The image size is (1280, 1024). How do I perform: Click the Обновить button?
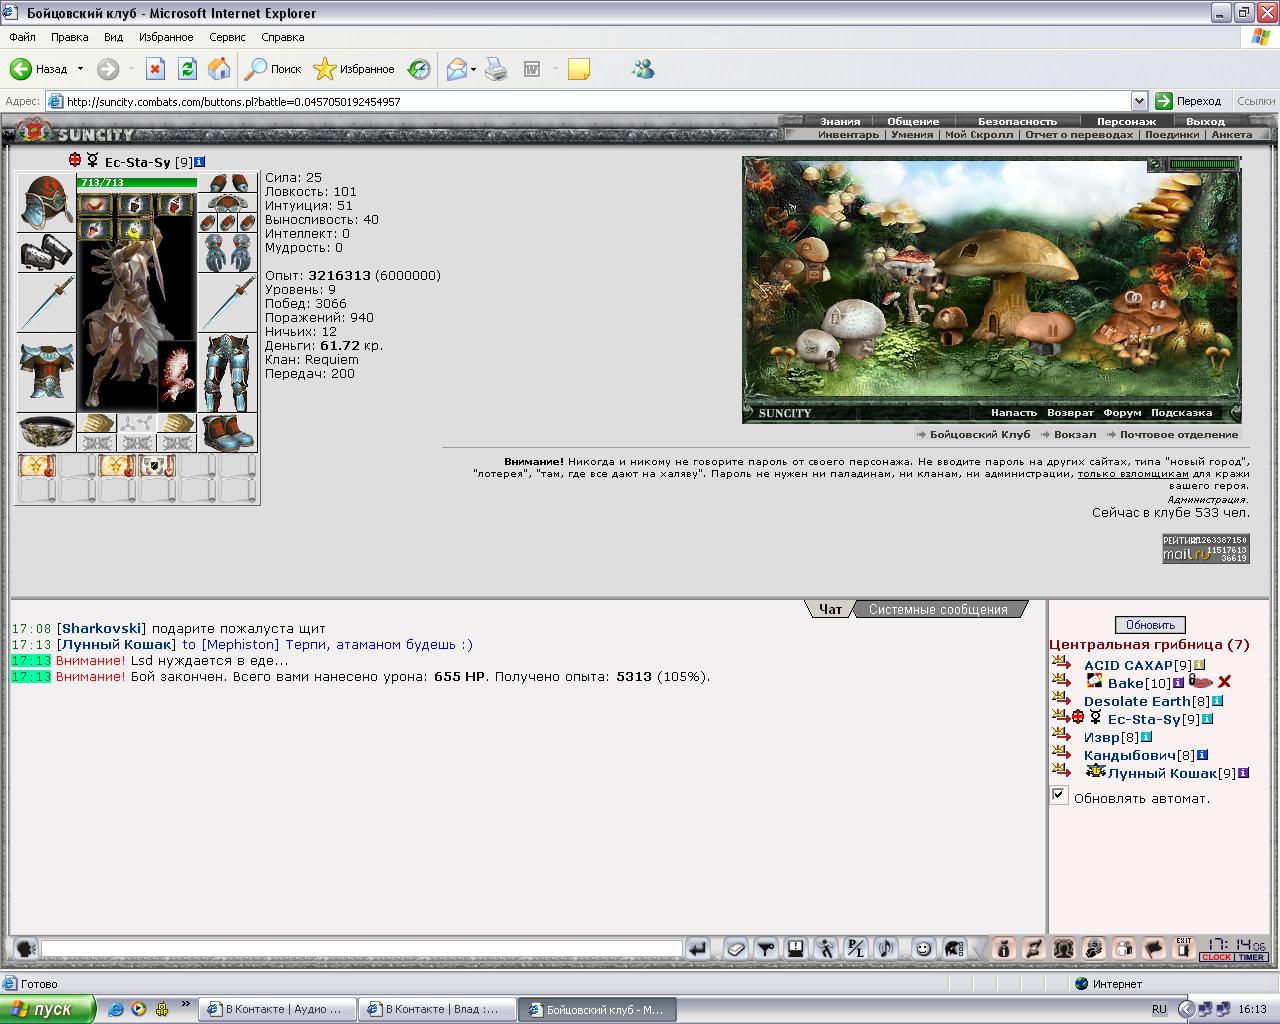tap(1150, 625)
